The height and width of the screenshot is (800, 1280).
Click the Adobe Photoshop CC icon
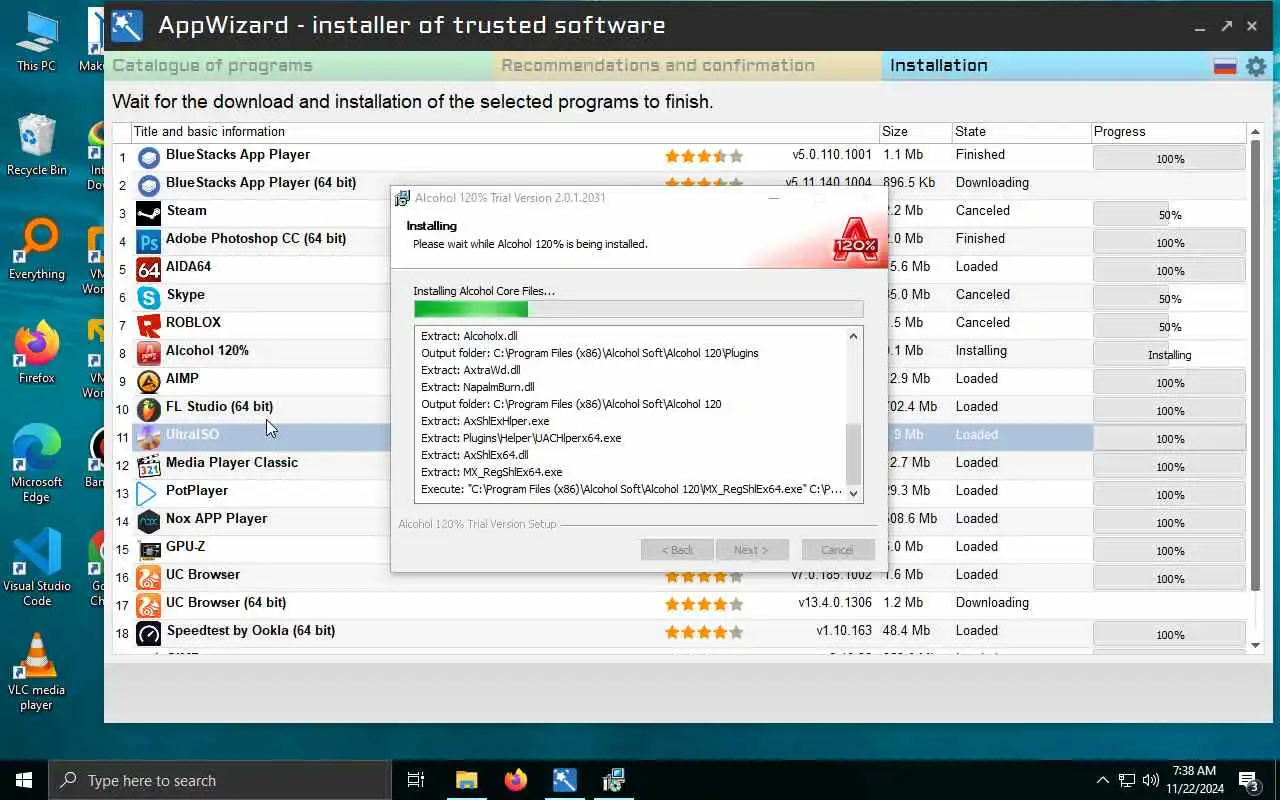(x=148, y=241)
